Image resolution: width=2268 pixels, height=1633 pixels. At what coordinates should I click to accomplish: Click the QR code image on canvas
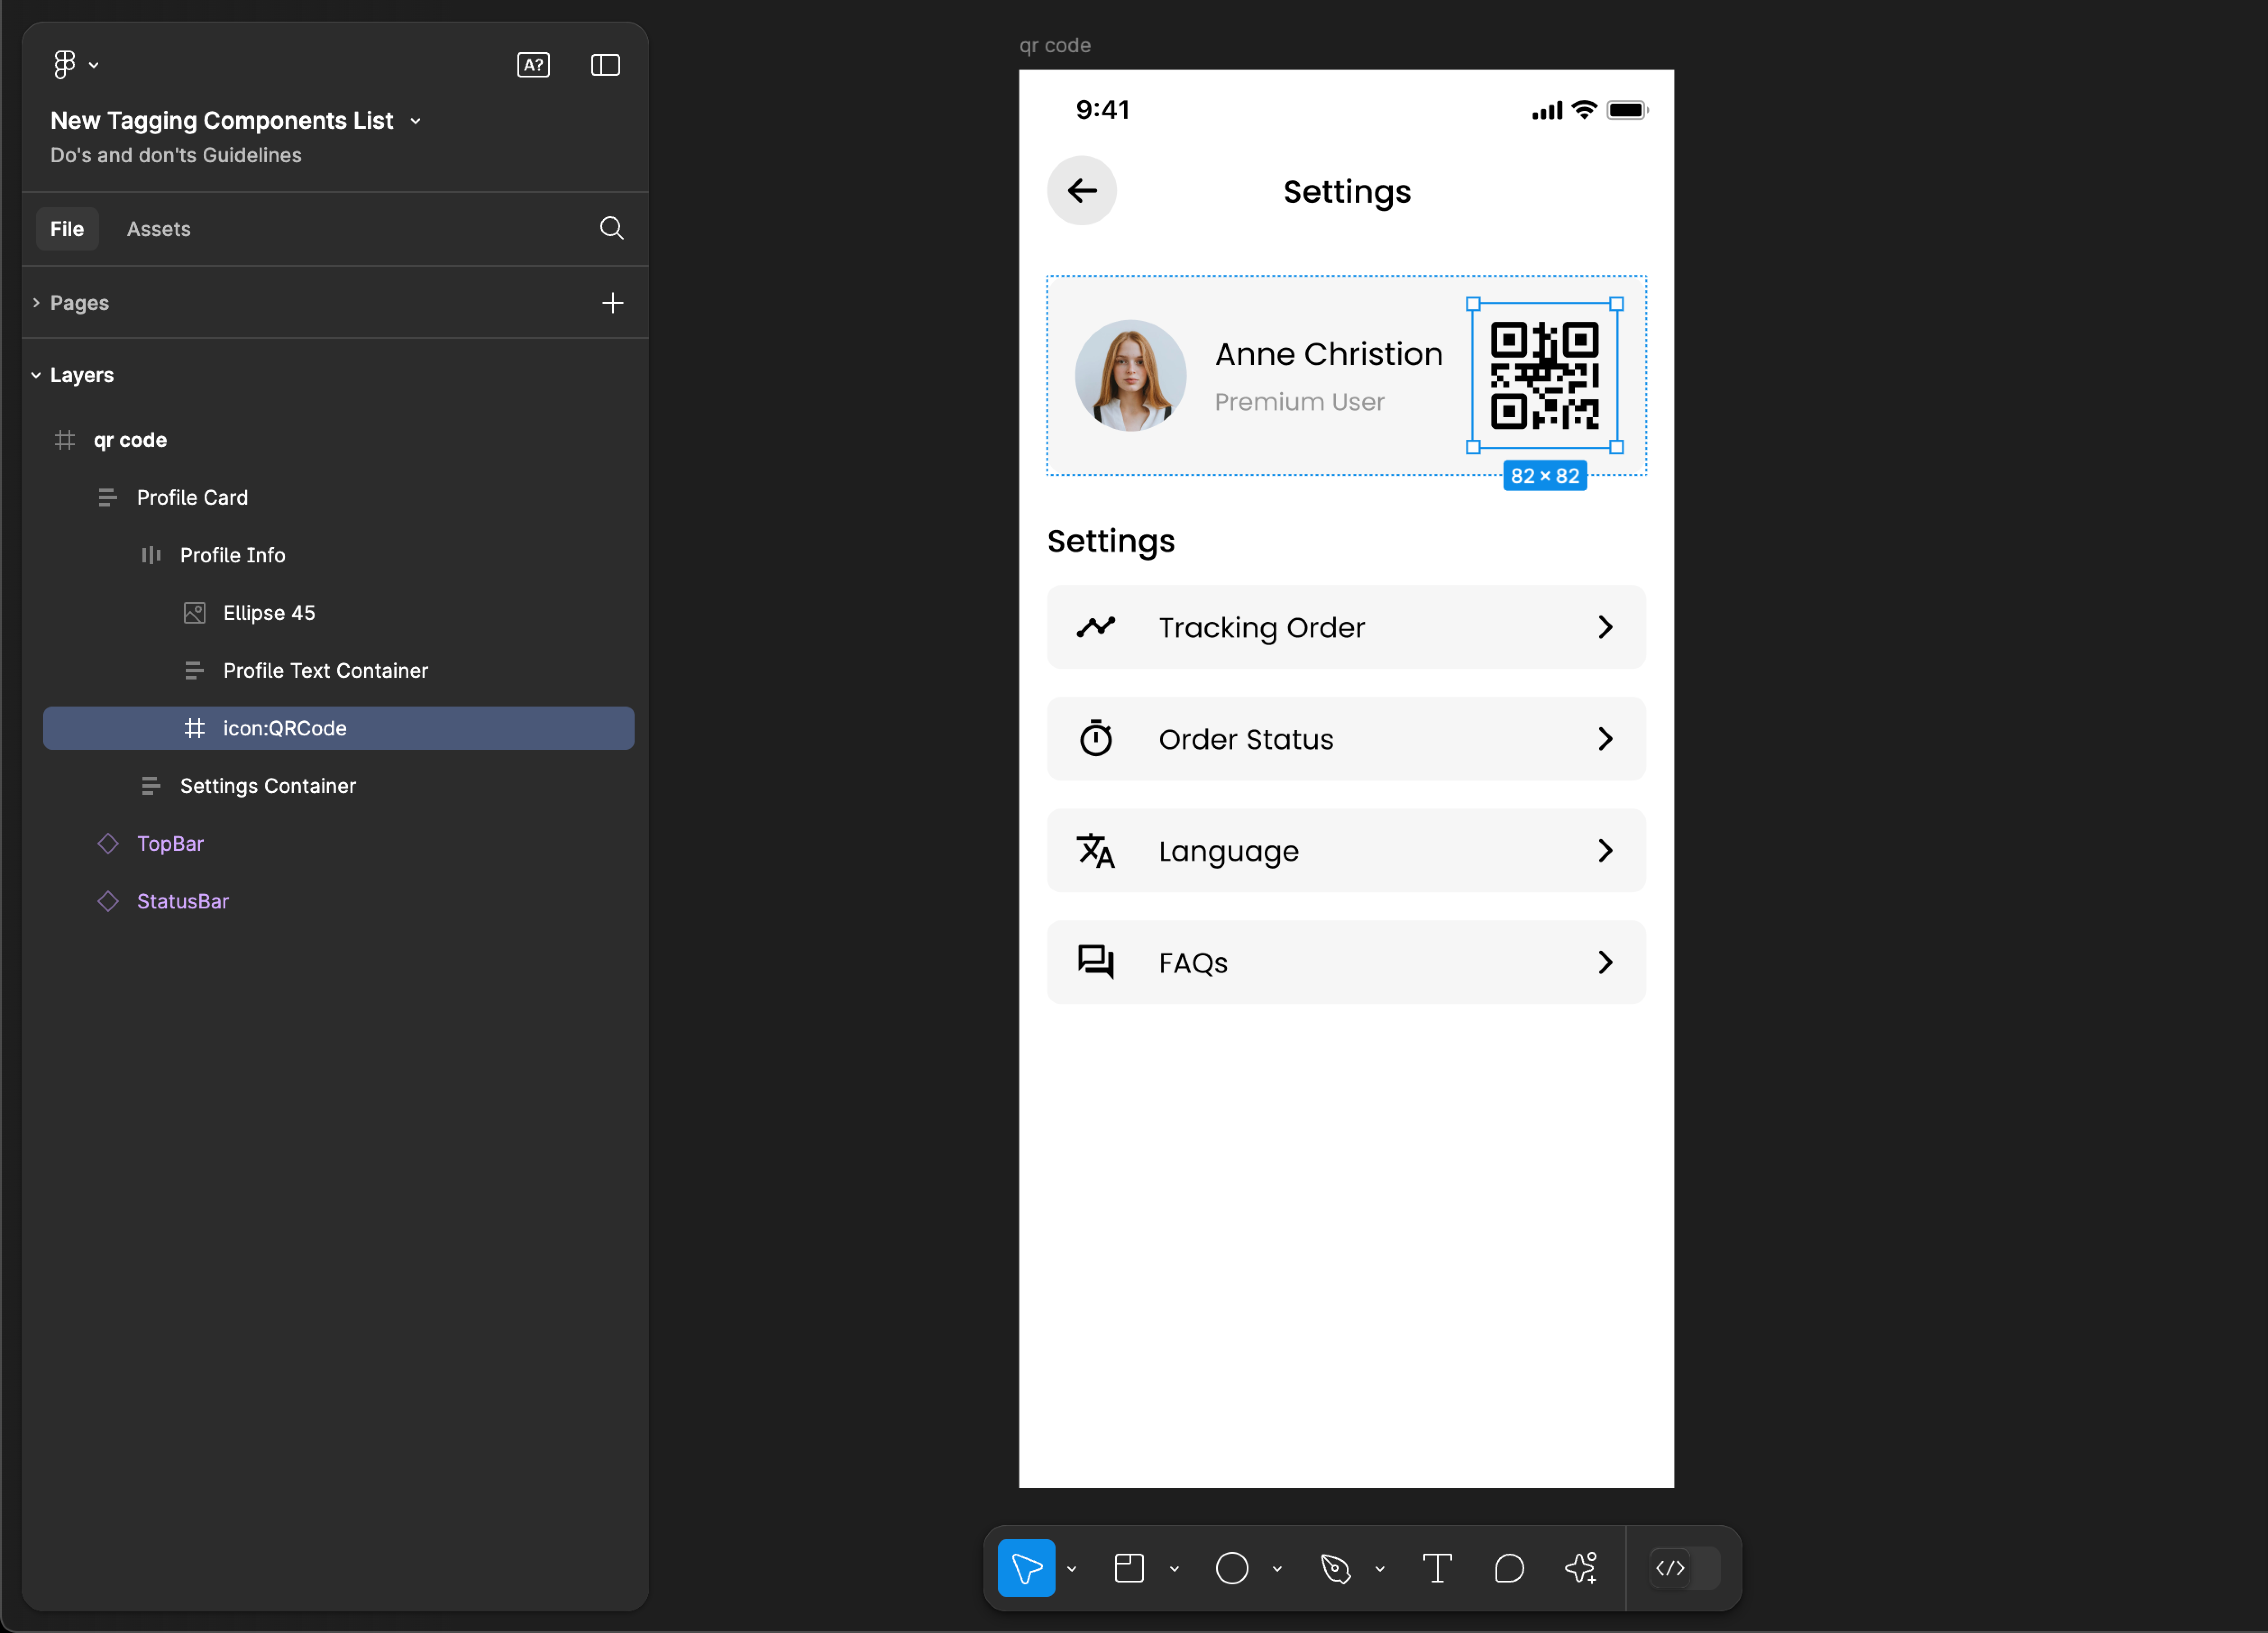coord(1545,375)
